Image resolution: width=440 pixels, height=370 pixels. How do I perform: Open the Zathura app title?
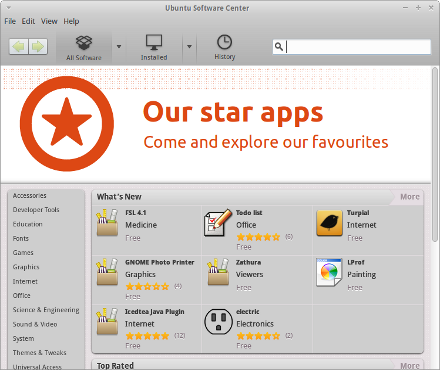(248, 262)
